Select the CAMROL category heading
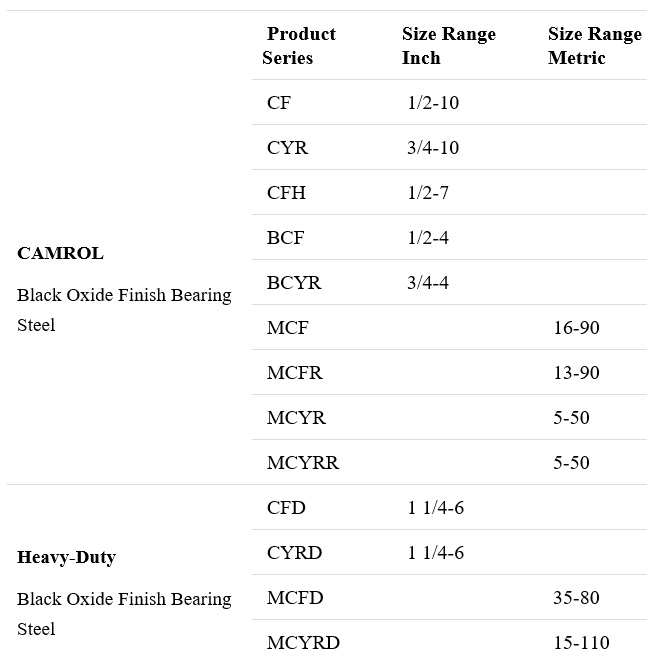 [x=60, y=254]
